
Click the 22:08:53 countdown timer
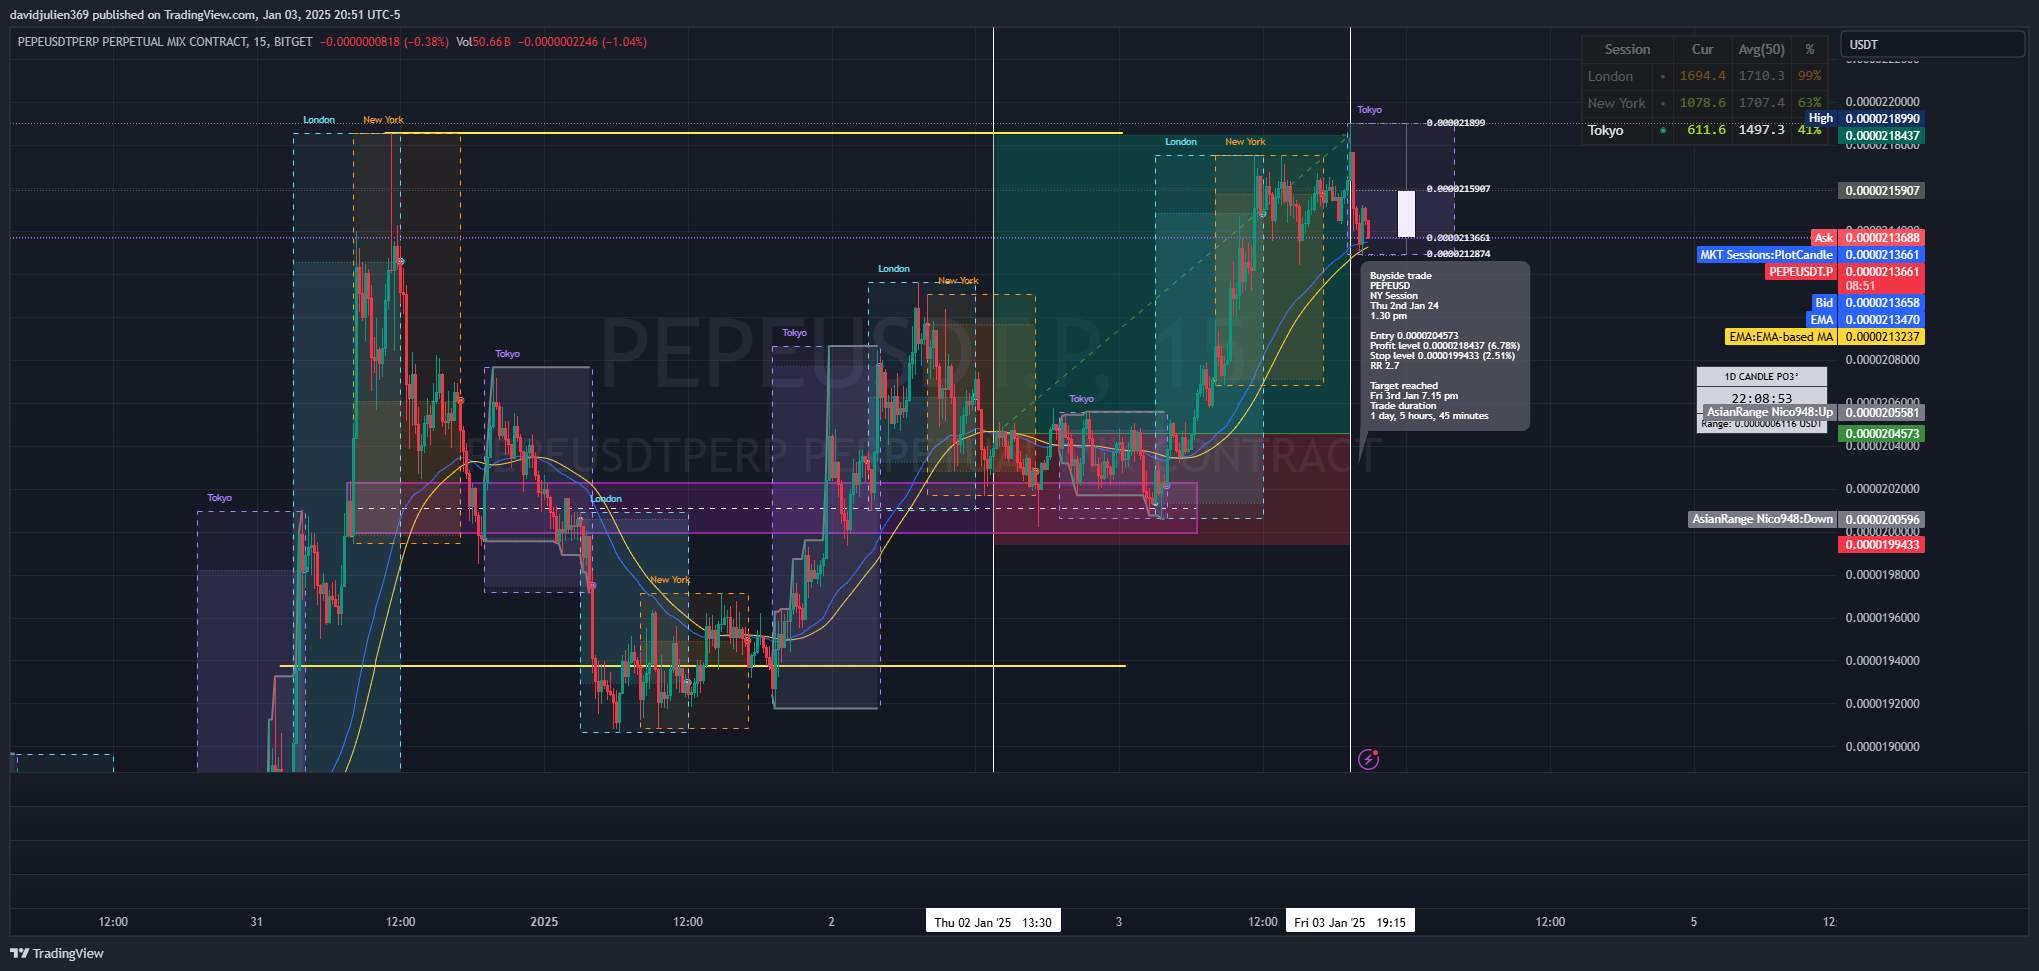click(1761, 398)
